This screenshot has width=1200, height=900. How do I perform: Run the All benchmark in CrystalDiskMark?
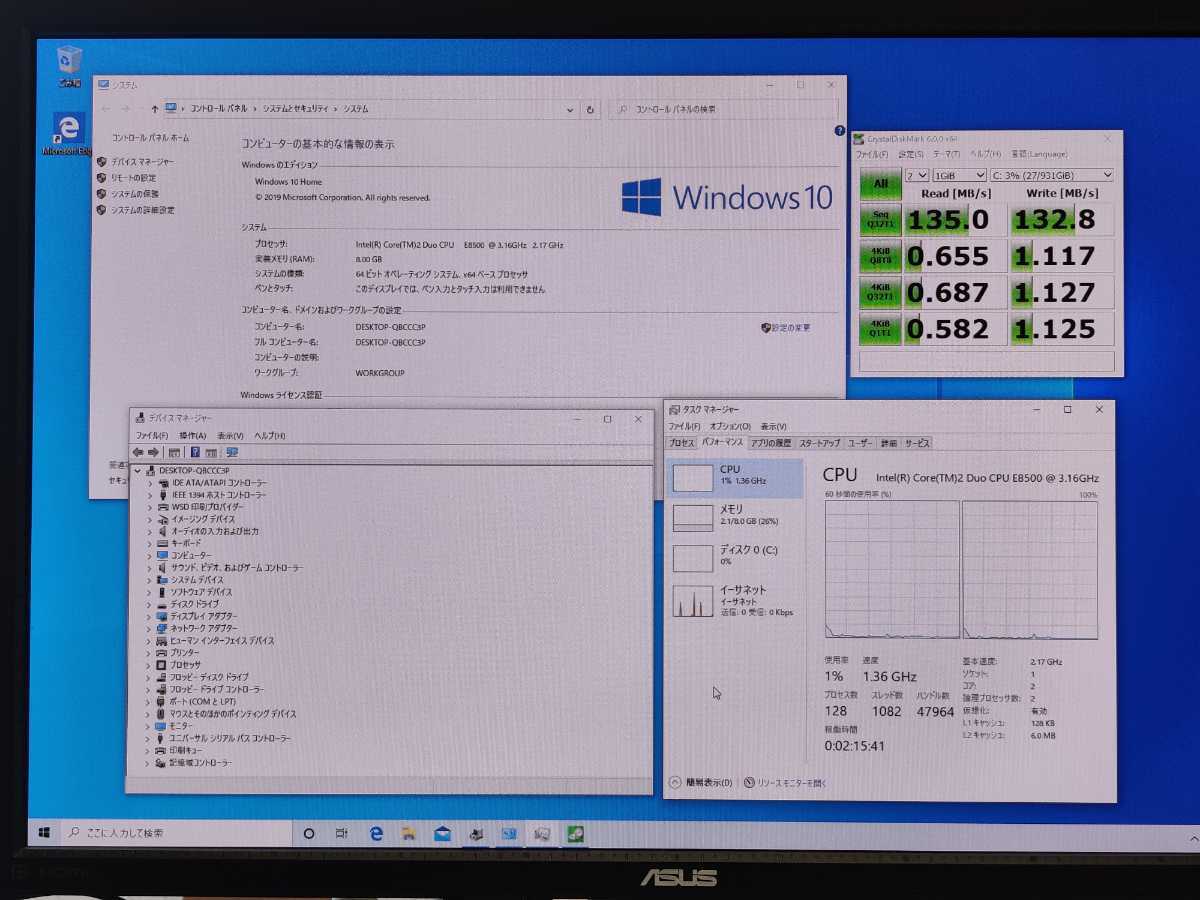(x=881, y=184)
